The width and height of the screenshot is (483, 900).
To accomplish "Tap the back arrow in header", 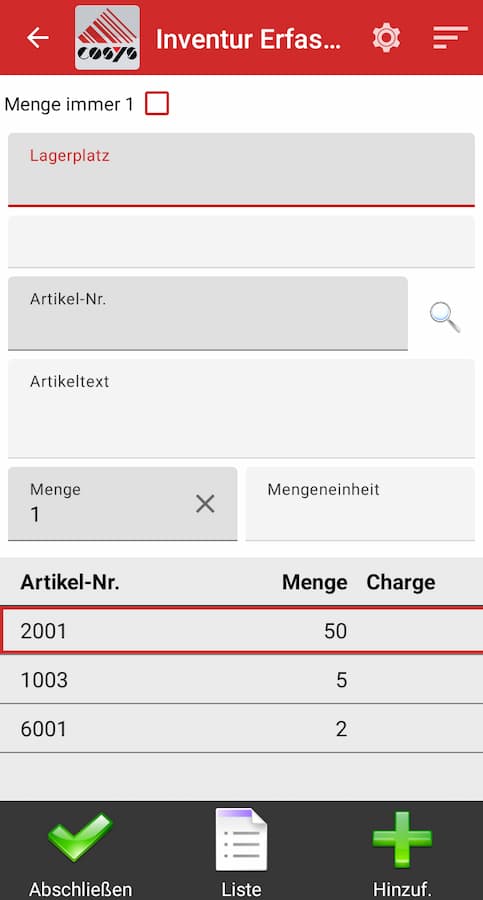I will 38,37.
